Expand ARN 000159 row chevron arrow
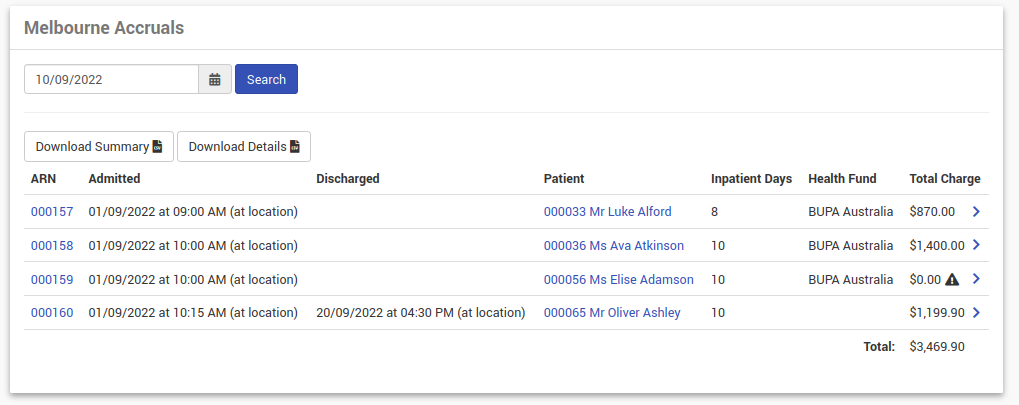 pos(976,279)
